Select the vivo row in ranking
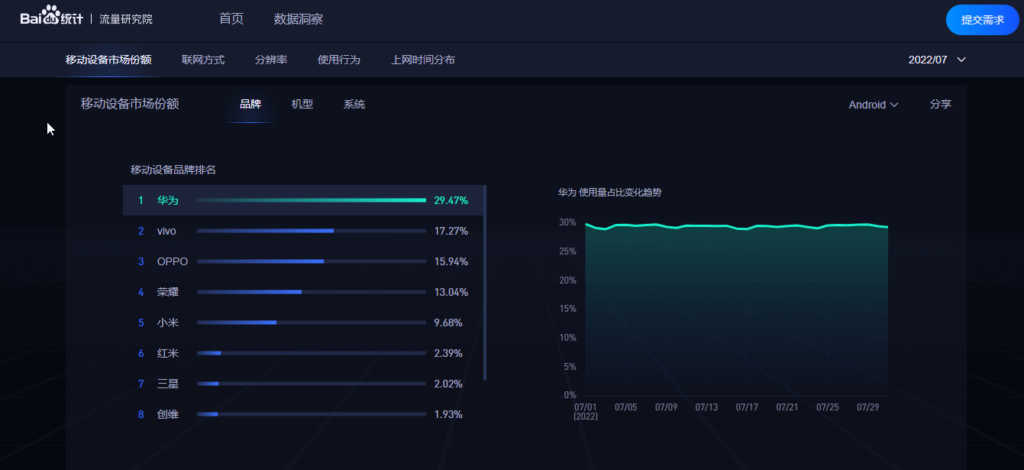Image resolution: width=1024 pixels, height=470 pixels. [300, 231]
